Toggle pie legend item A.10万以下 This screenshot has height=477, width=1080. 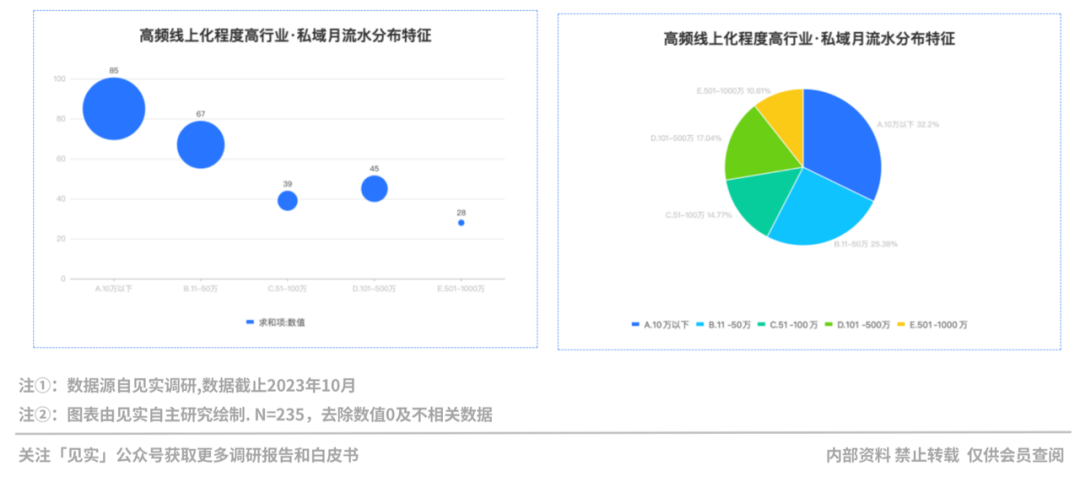pyautogui.click(x=660, y=324)
